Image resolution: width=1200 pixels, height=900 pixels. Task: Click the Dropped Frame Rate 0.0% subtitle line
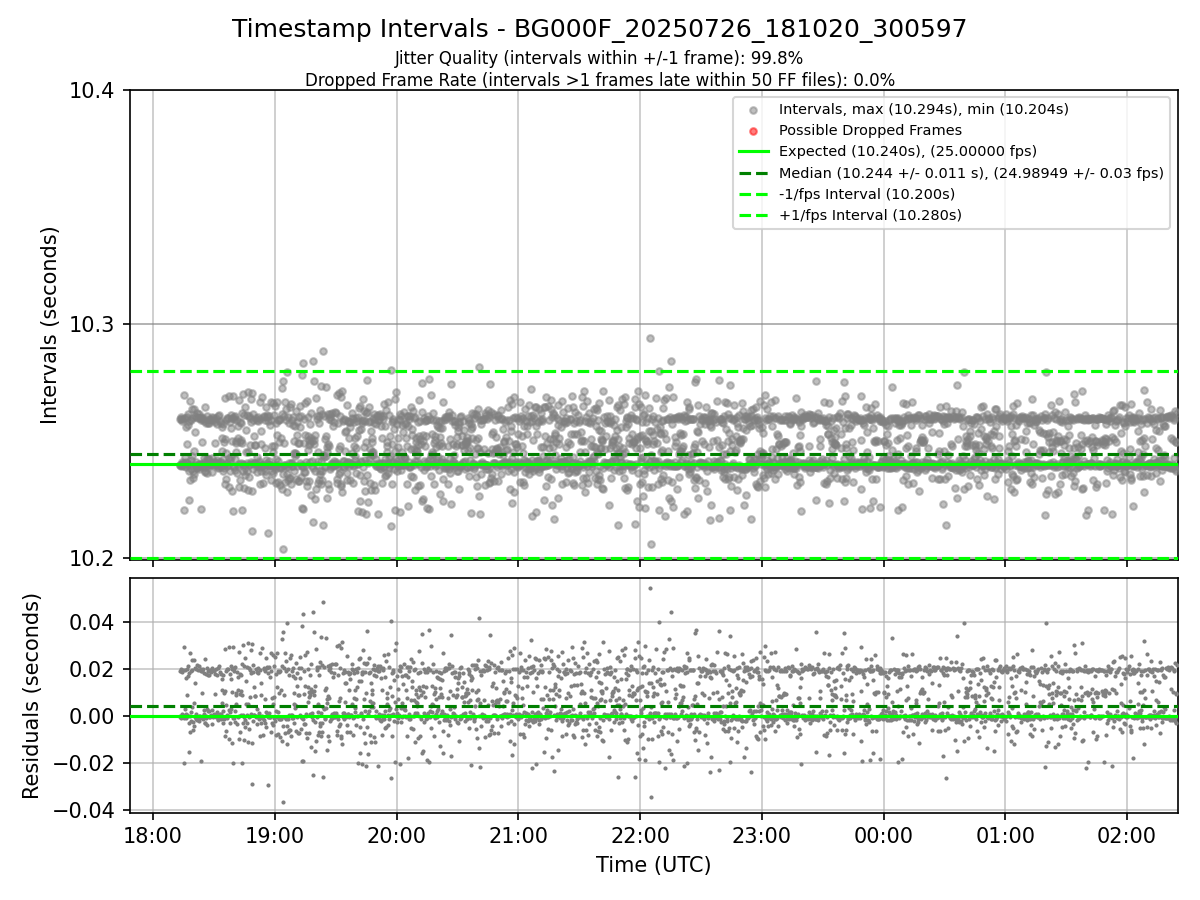pyautogui.click(x=599, y=80)
